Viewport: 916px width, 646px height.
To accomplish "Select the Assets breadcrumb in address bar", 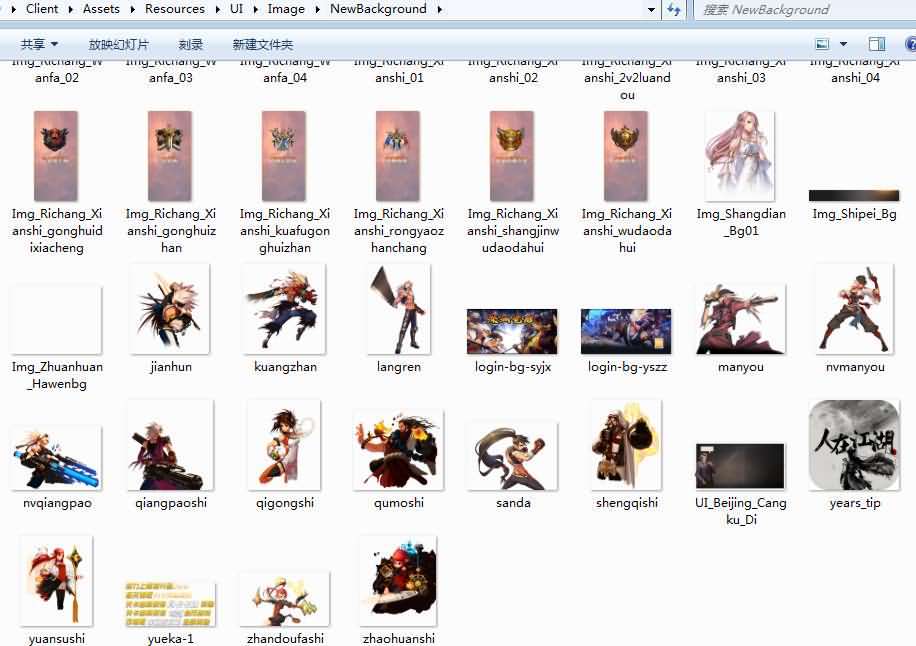I will pos(101,9).
